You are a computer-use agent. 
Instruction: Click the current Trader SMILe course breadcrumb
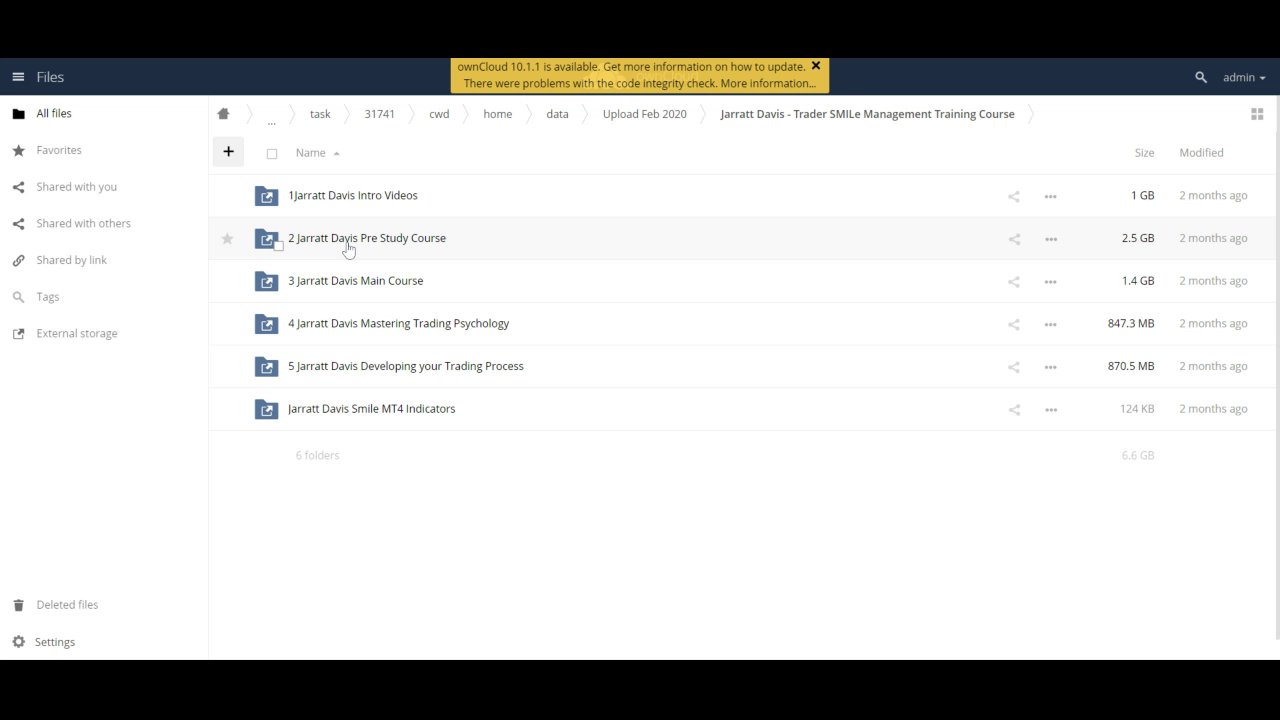click(867, 114)
